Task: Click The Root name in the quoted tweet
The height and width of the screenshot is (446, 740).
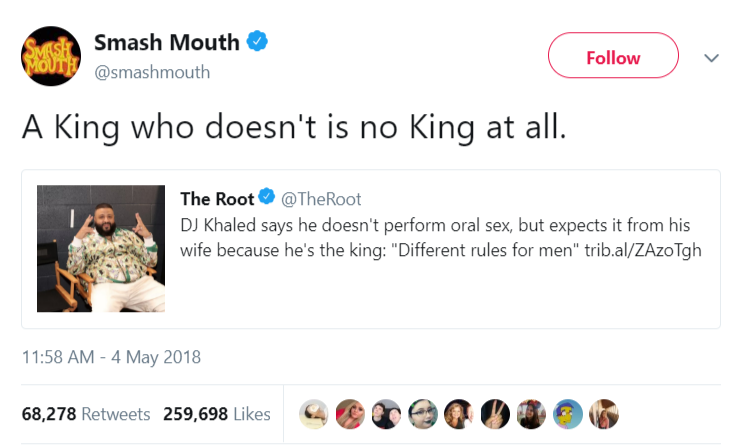Action: point(217,199)
